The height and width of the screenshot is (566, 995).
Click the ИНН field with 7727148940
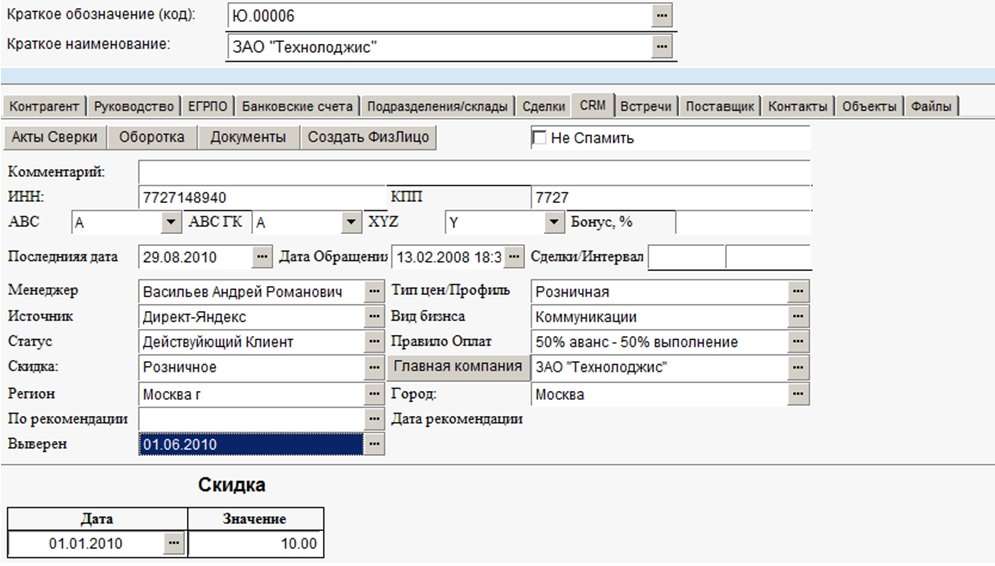[x=262, y=197]
